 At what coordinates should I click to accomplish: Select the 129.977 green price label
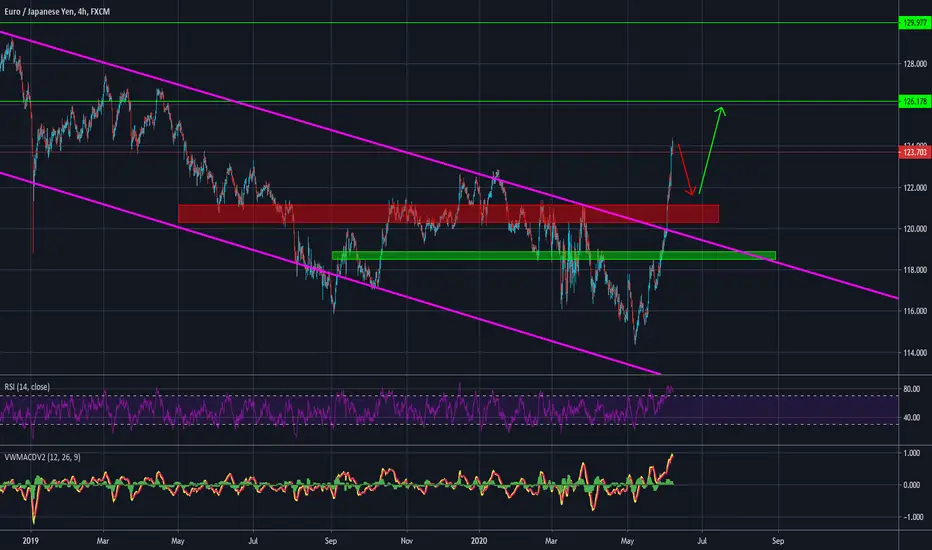[x=914, y=23]
